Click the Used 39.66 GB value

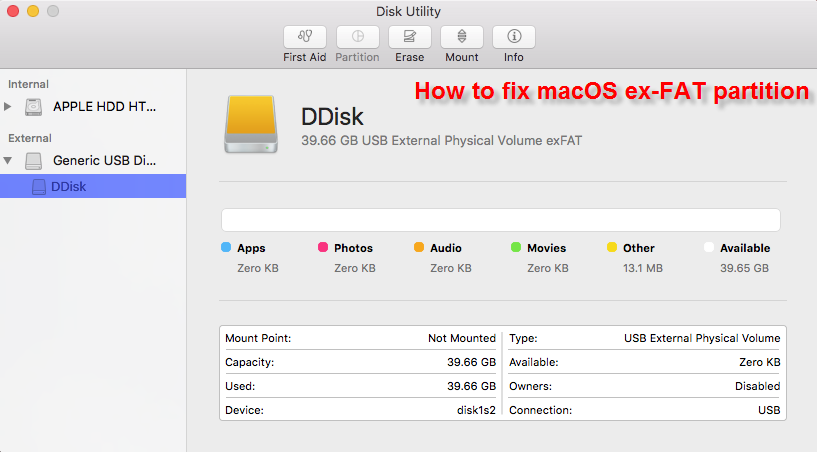[472, 386]
